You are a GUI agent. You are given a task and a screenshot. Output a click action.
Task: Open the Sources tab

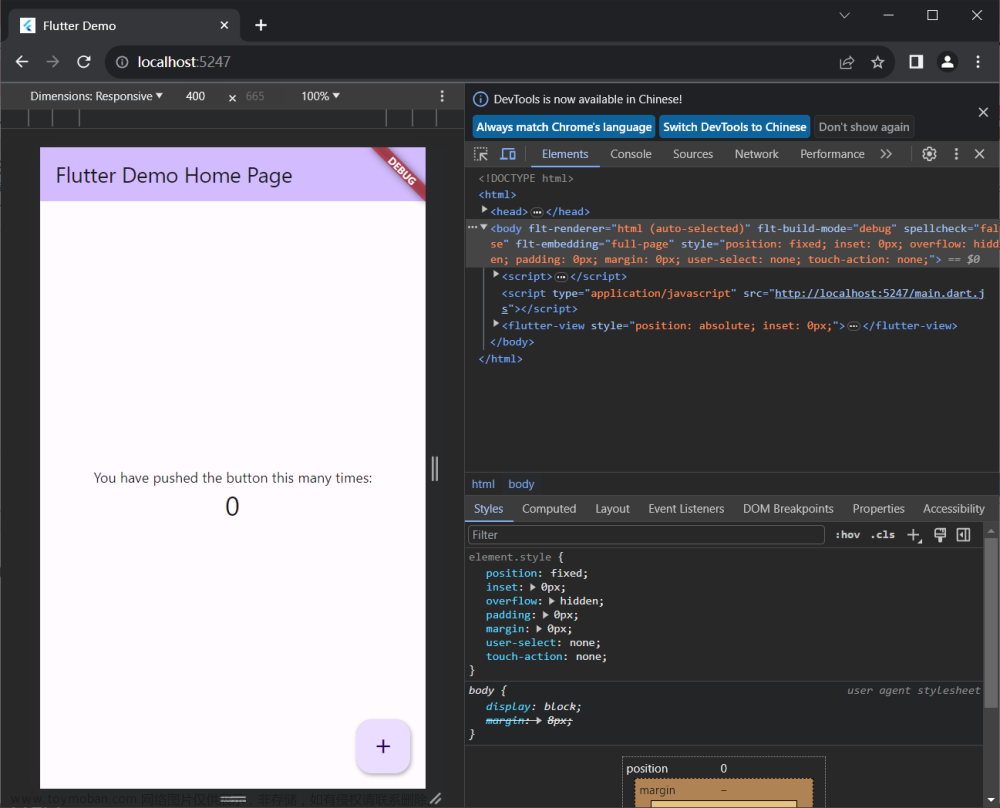tap(693, 154)
